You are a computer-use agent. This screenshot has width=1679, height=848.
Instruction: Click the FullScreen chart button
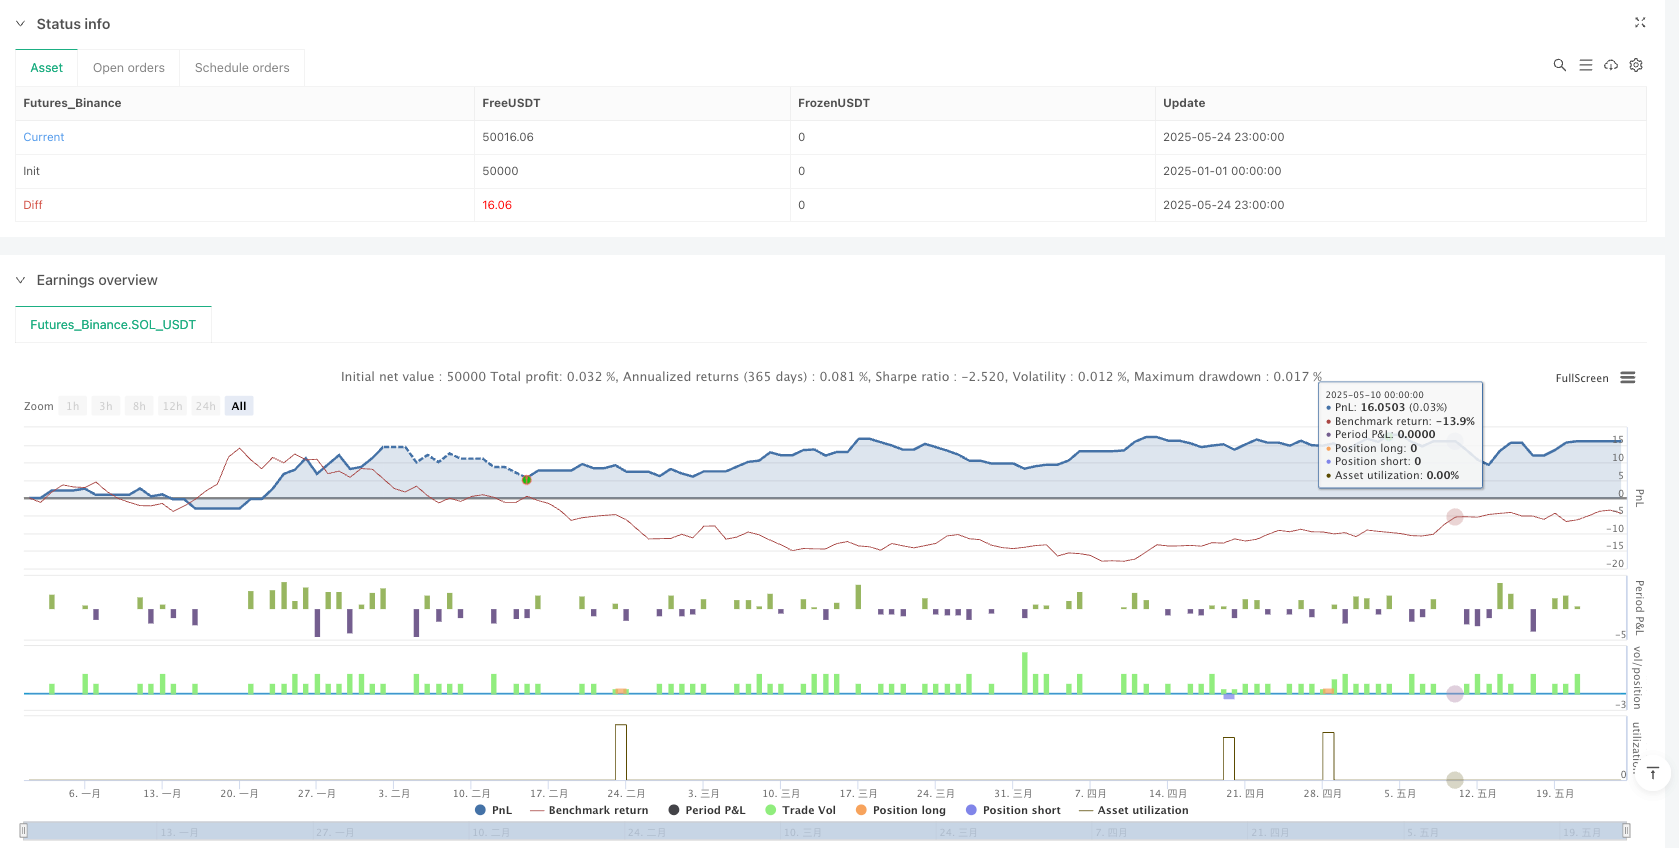[1581, 378]
